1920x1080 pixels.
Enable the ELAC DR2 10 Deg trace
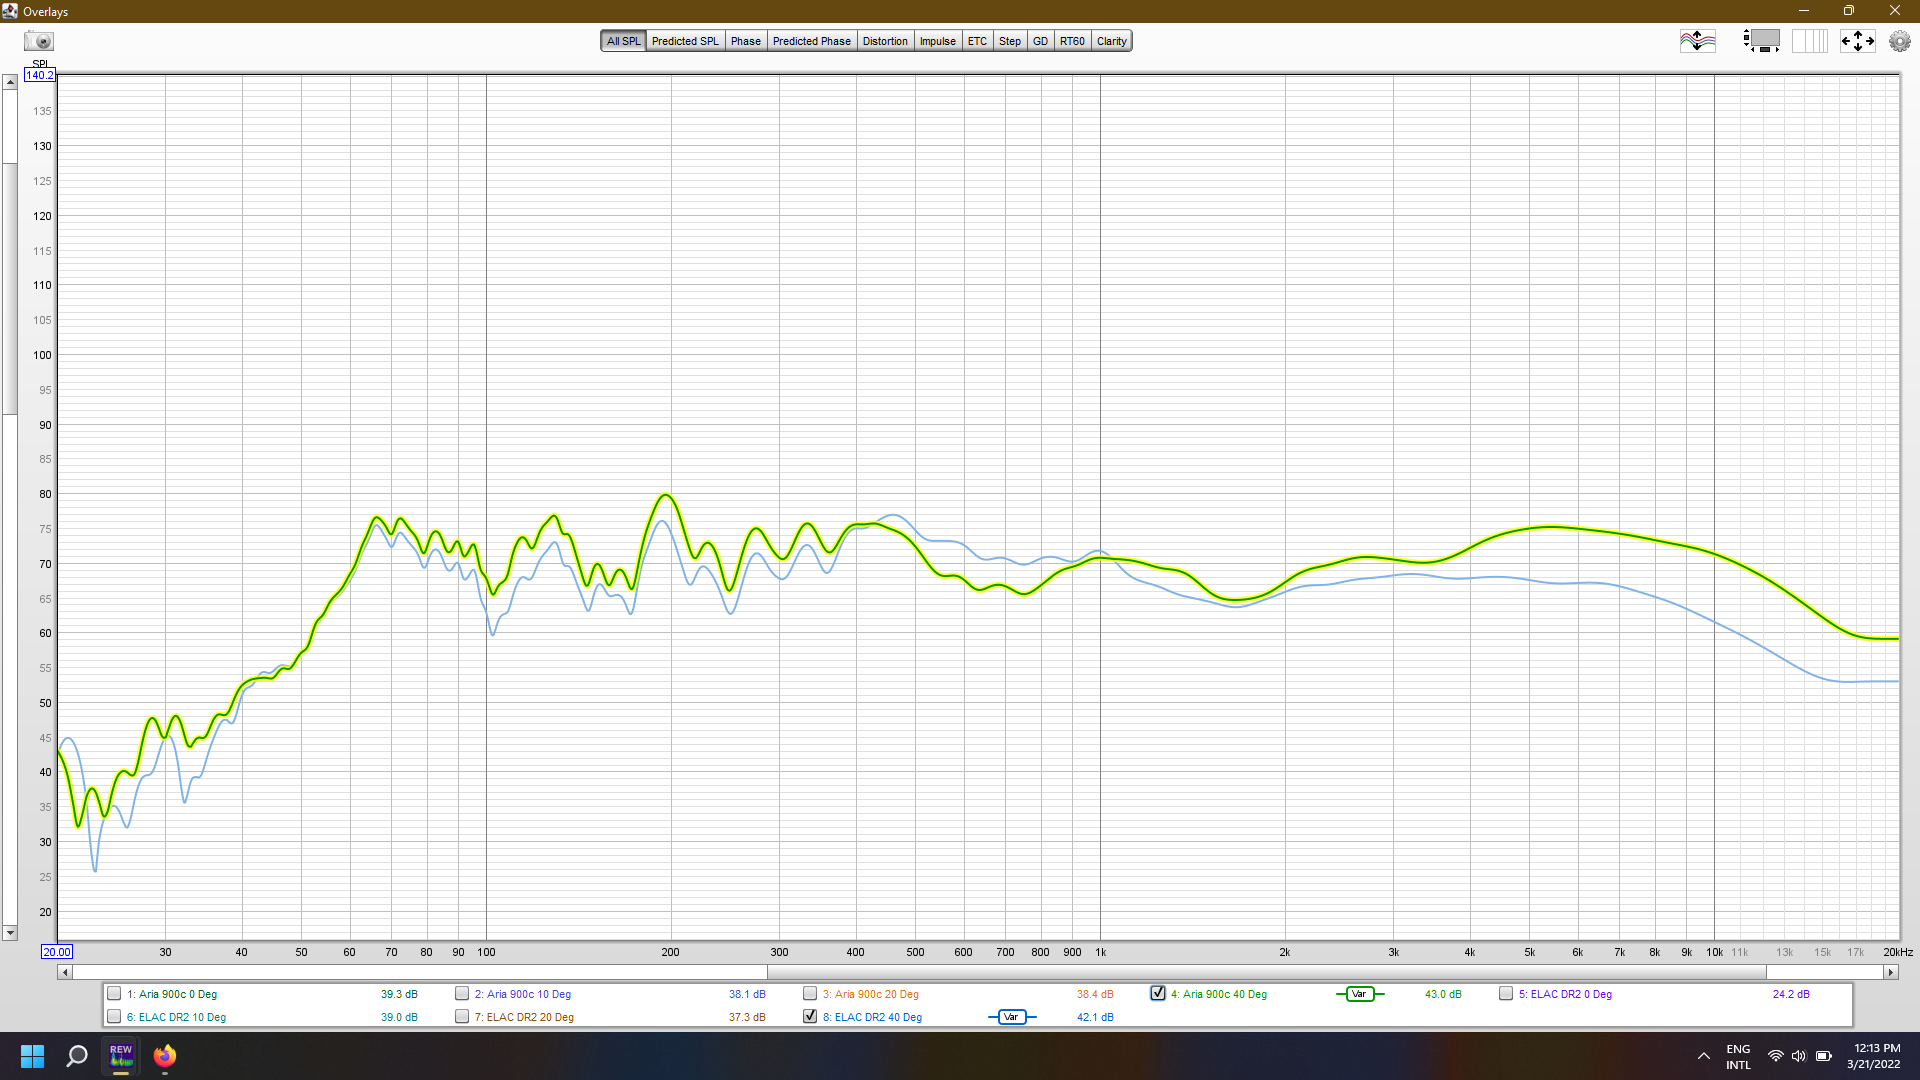coord(114,1017)
